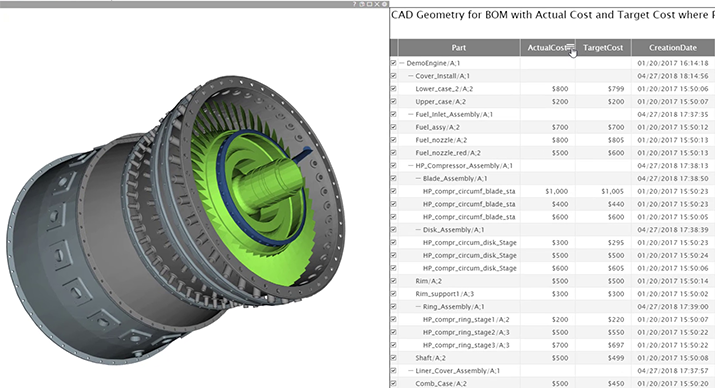This screenshot has height=388, width=715.
Task: Collapse the Blade_Assembly/A;1 node
Action: (418, 178)
